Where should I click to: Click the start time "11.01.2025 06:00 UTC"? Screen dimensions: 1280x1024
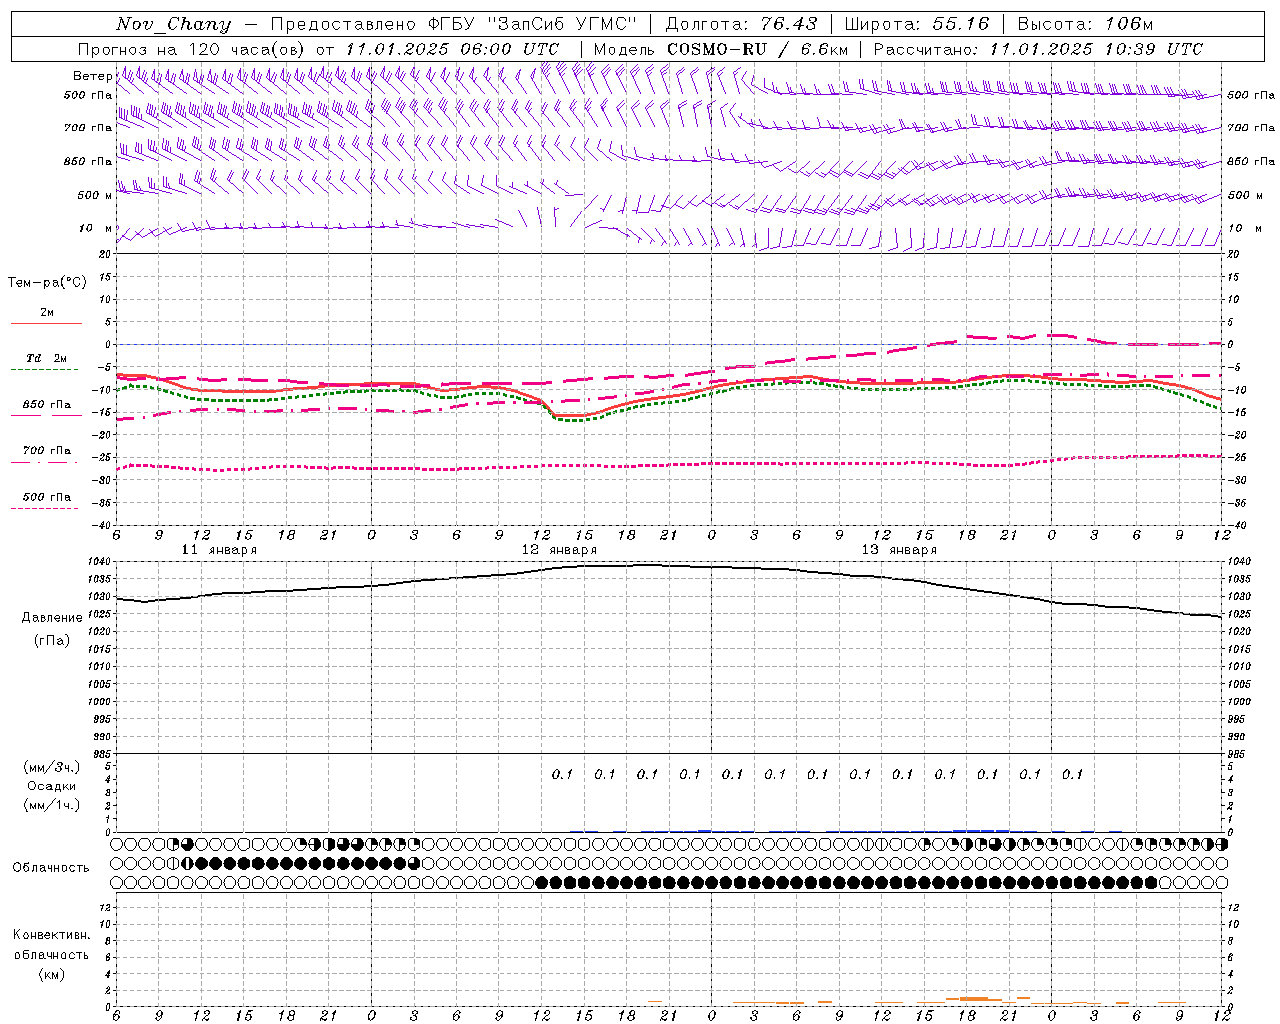[452, 49]
